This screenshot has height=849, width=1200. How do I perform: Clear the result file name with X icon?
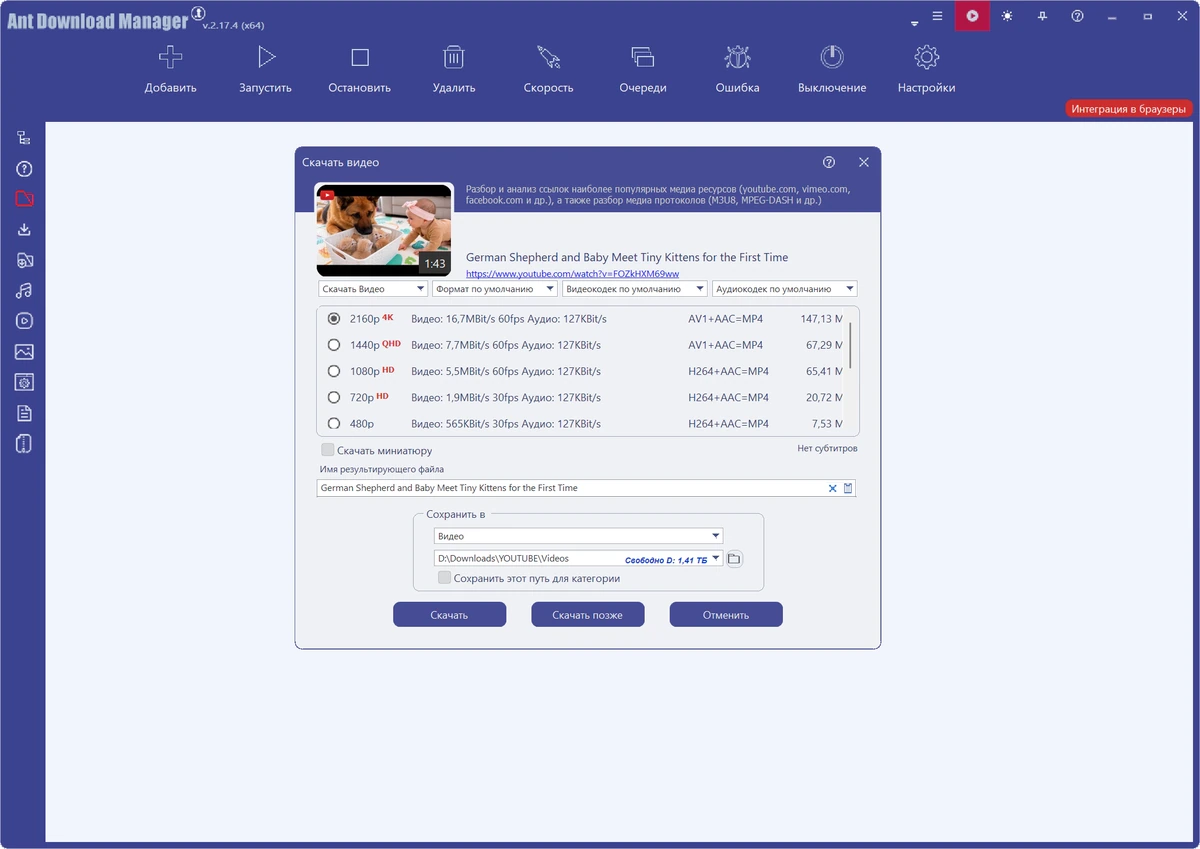(x=832, y=488)
